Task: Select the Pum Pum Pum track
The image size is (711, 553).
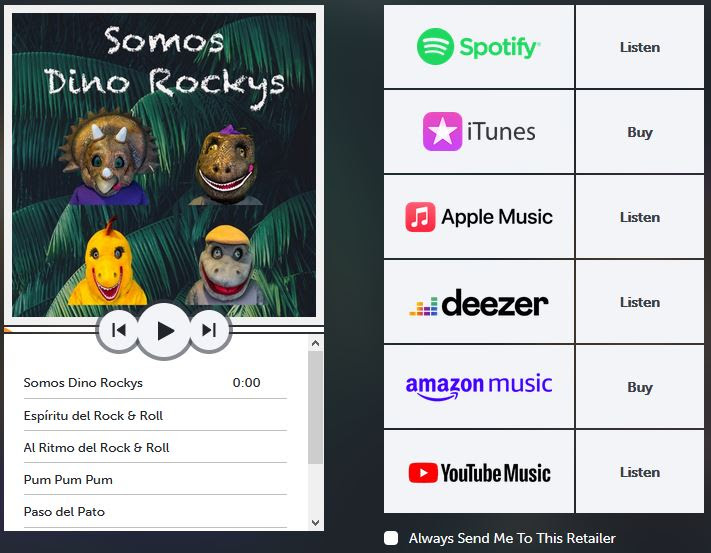Action: [x=155, y=480]
